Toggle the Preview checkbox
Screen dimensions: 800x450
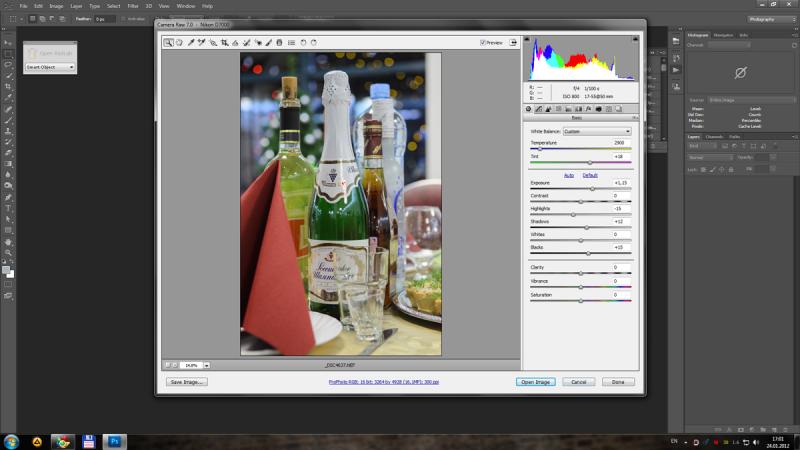[x=483, y=43]
